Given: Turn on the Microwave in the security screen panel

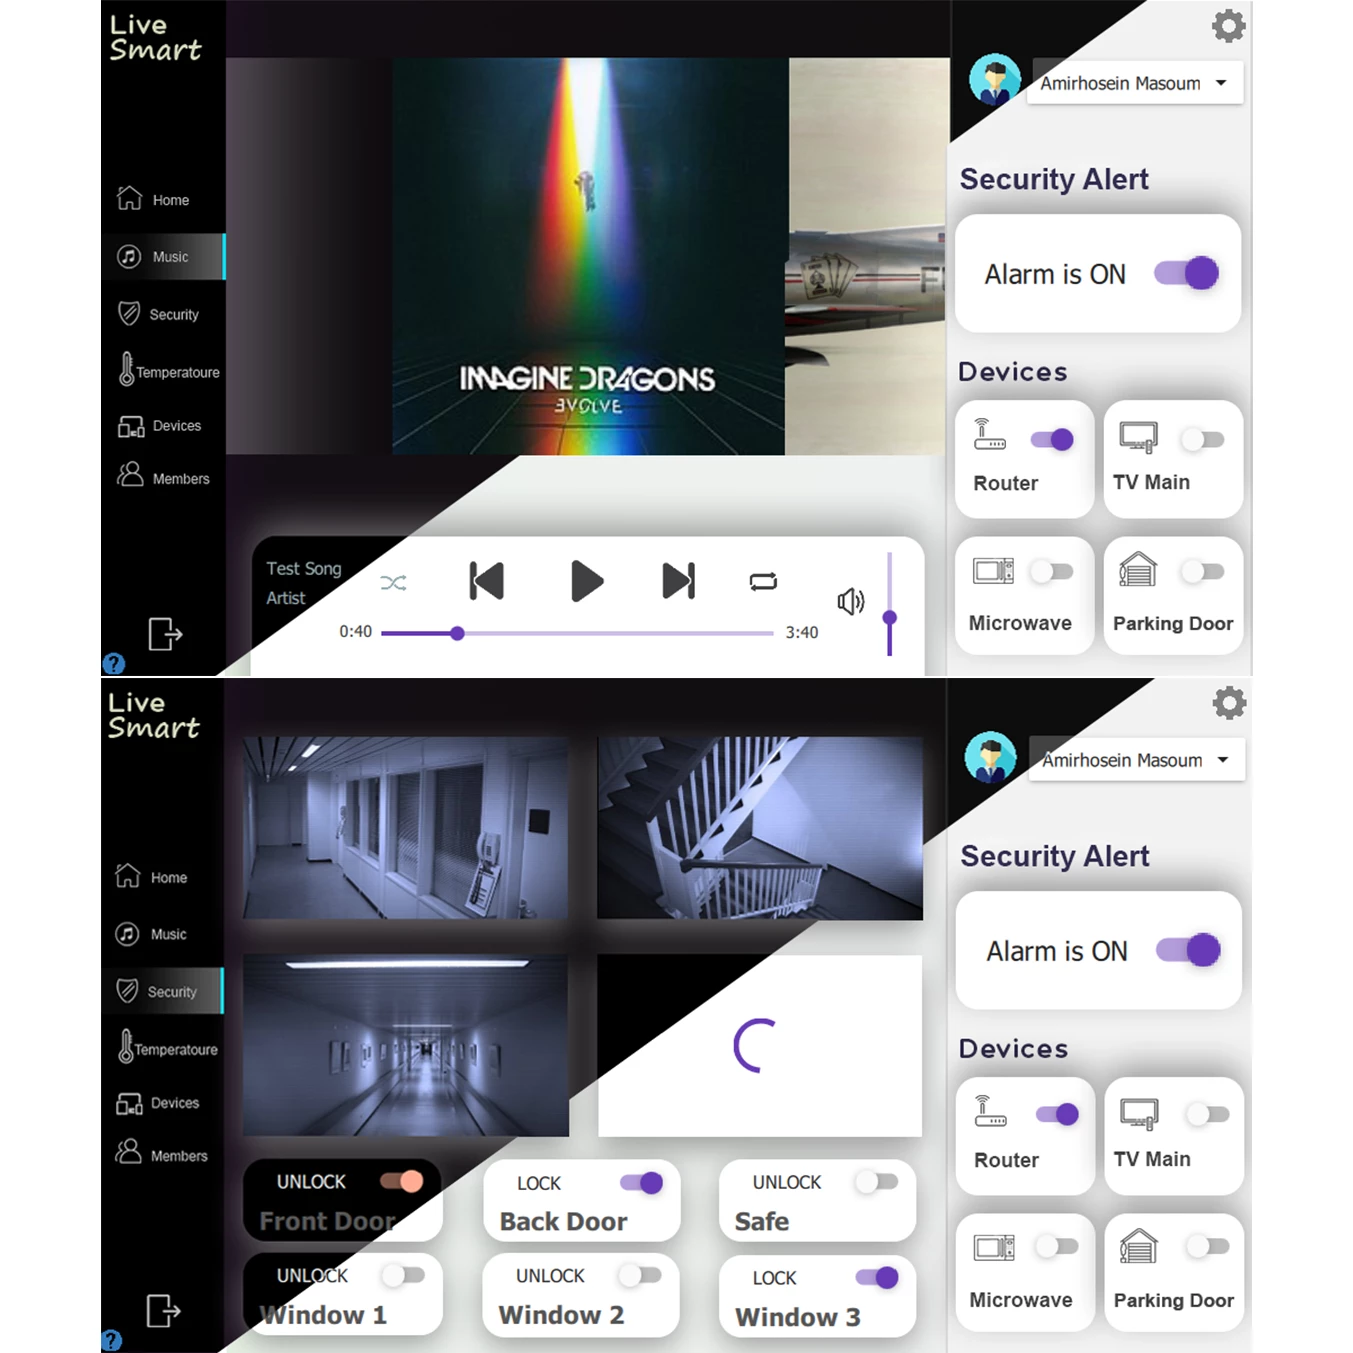Looking at the screenshot, I should pos(1056,1246).
